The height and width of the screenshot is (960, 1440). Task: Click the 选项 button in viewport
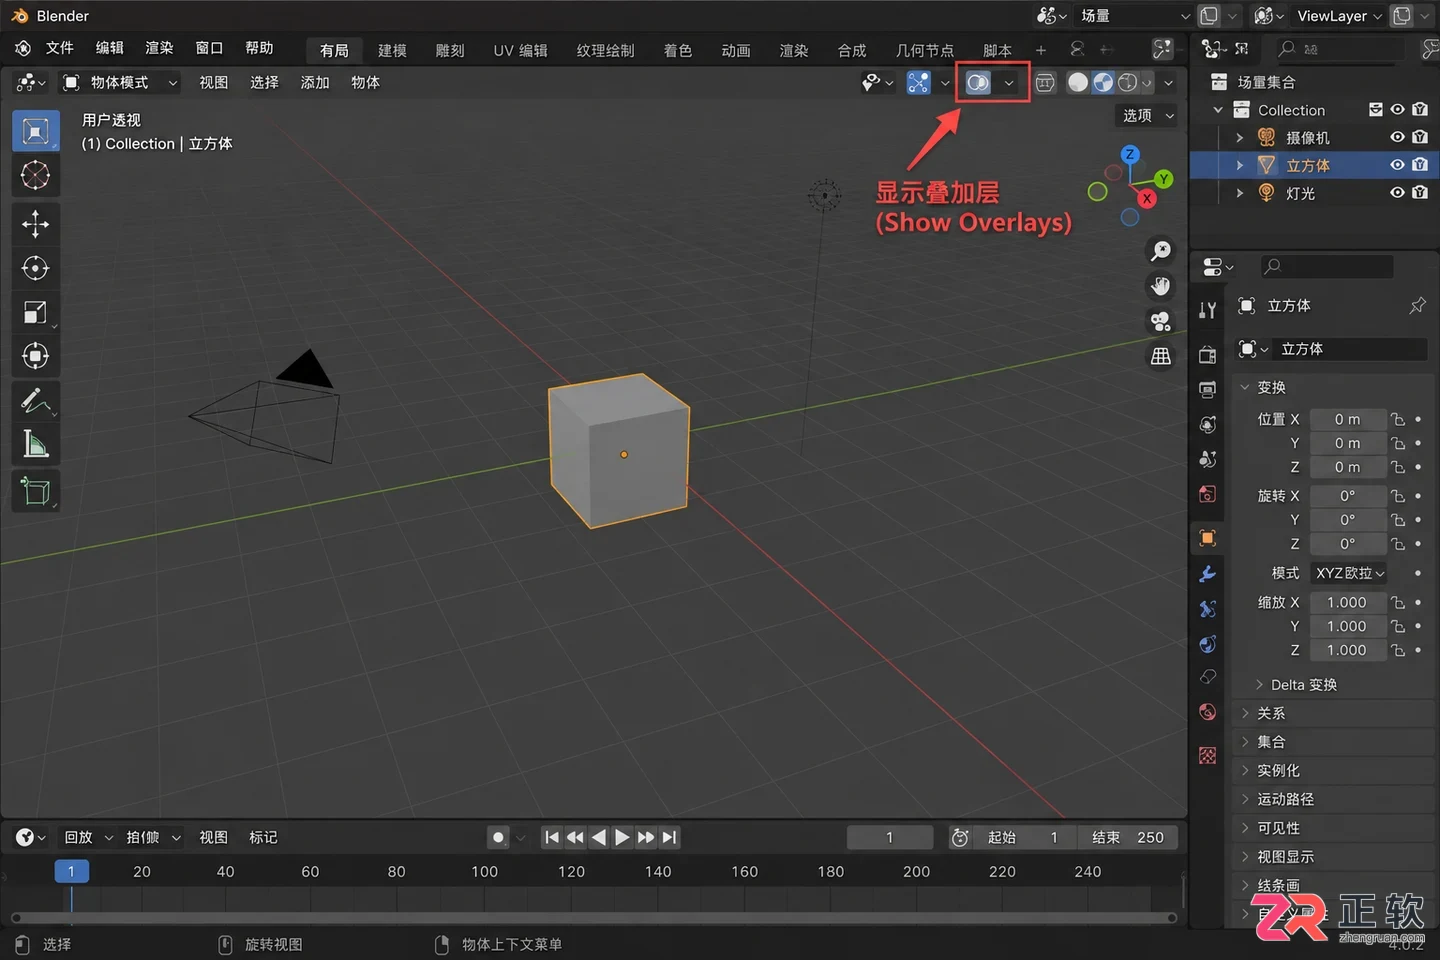(x=1146, y=116)
